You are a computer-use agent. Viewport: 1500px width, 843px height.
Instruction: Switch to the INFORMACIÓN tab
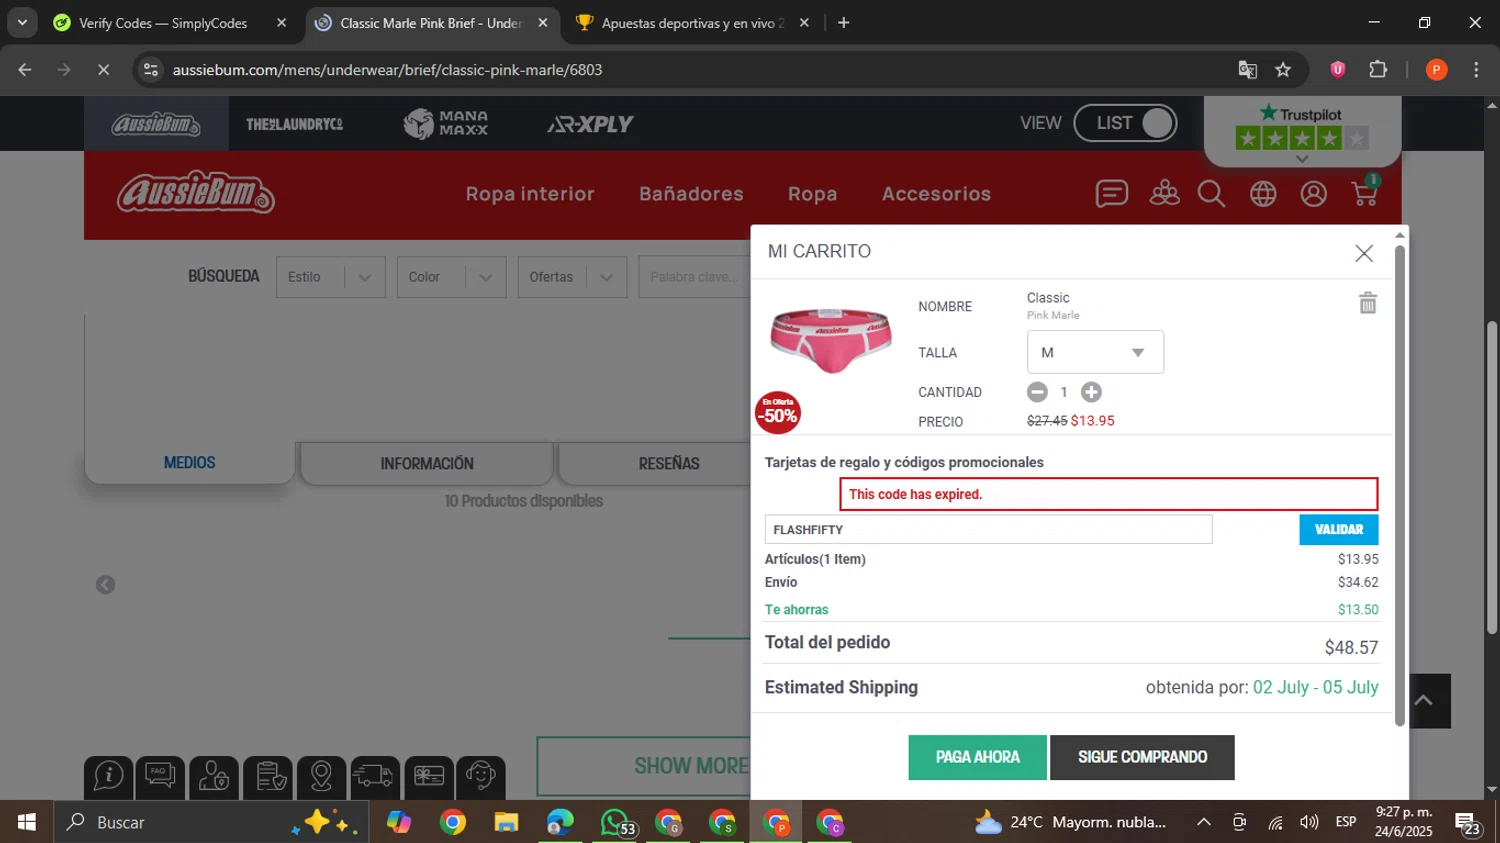427,464
